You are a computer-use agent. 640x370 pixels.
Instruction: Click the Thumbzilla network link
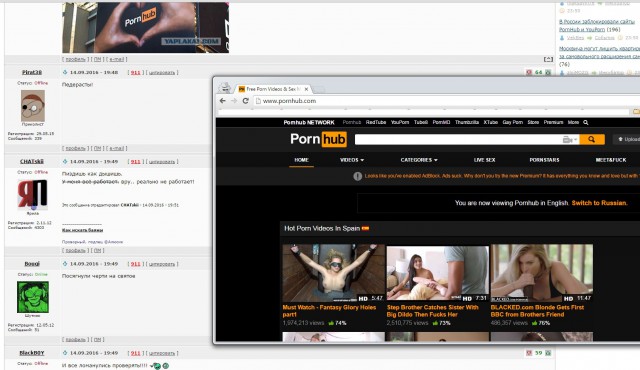click(467, 122)
